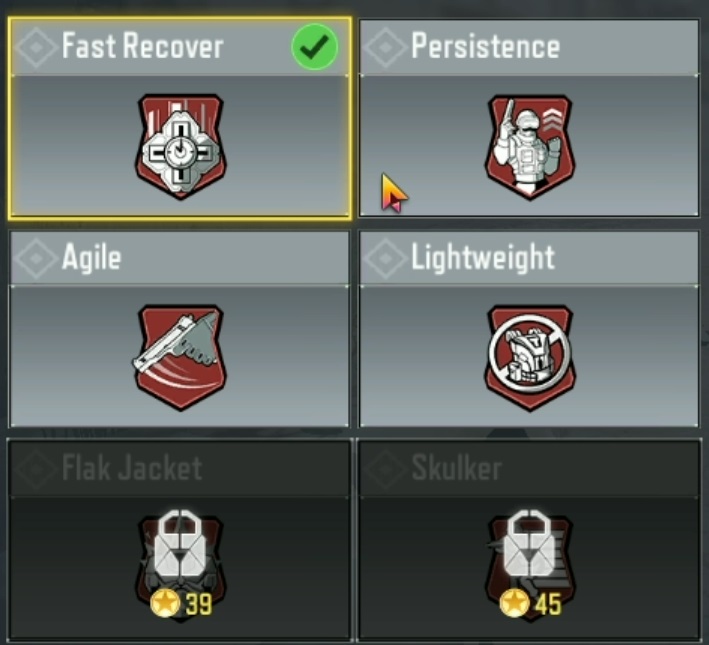The height and width of the screenshot is (645, 709).
Task: Open the Agile perk header
Action: pyautogui.click(x=180, y=258)
